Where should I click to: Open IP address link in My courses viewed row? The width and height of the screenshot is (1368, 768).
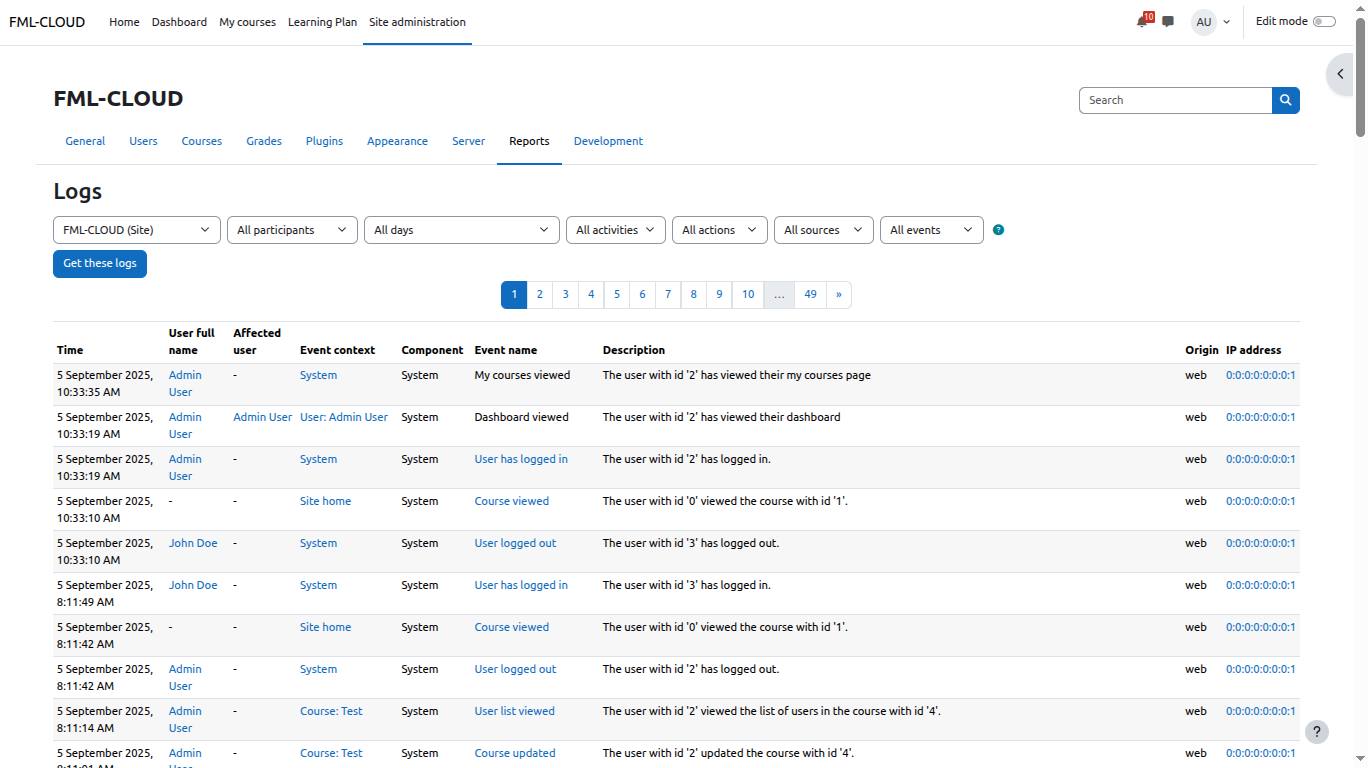1261,376
